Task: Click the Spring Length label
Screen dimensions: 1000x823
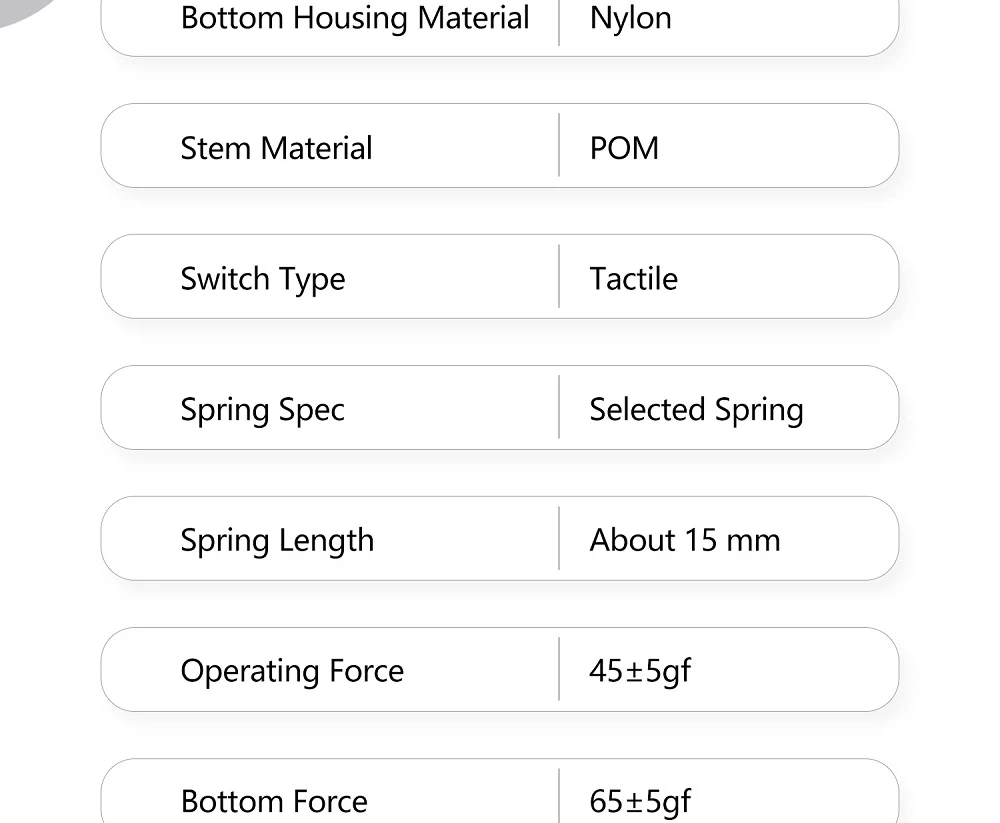Action: 277,540
